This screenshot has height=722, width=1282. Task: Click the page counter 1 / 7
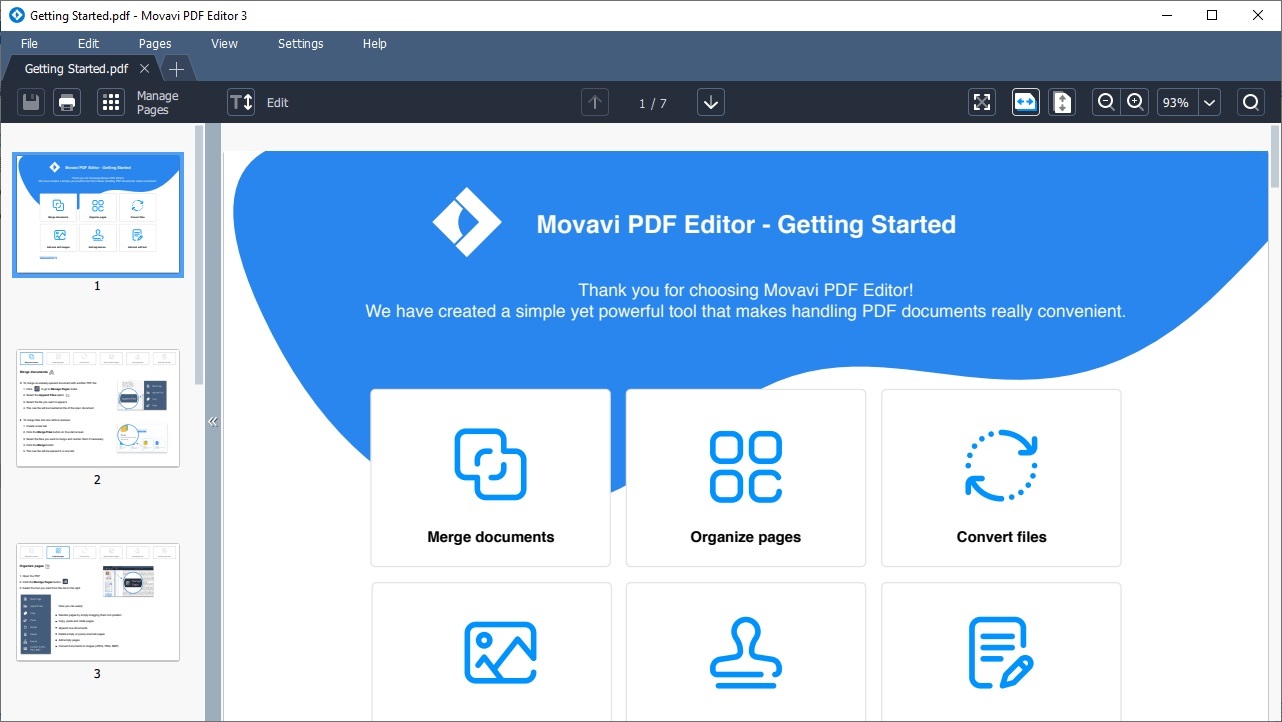tap(653, 103)
